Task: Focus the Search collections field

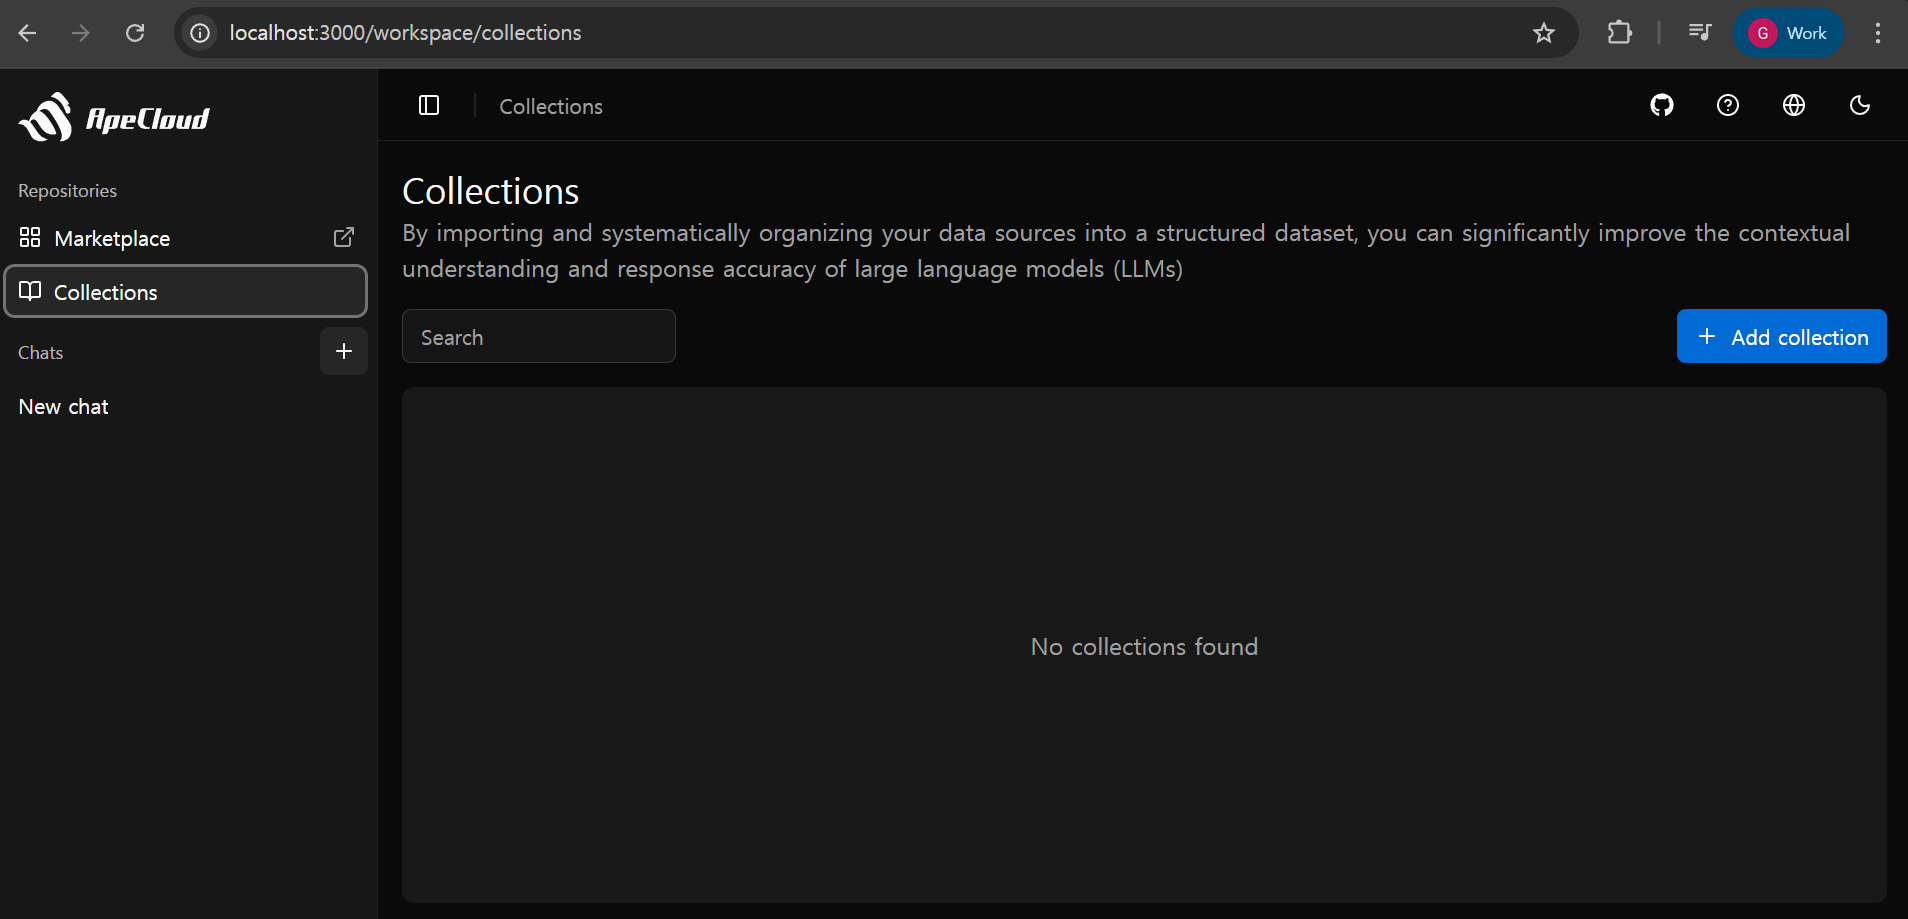Action: 539,337
